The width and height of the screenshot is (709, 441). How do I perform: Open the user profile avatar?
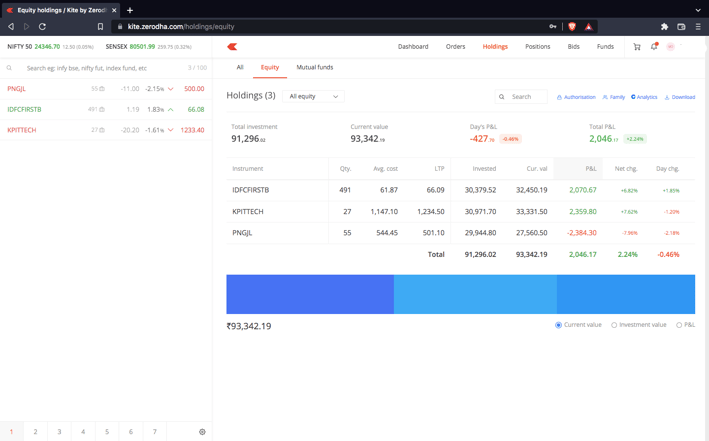[671, 47]
